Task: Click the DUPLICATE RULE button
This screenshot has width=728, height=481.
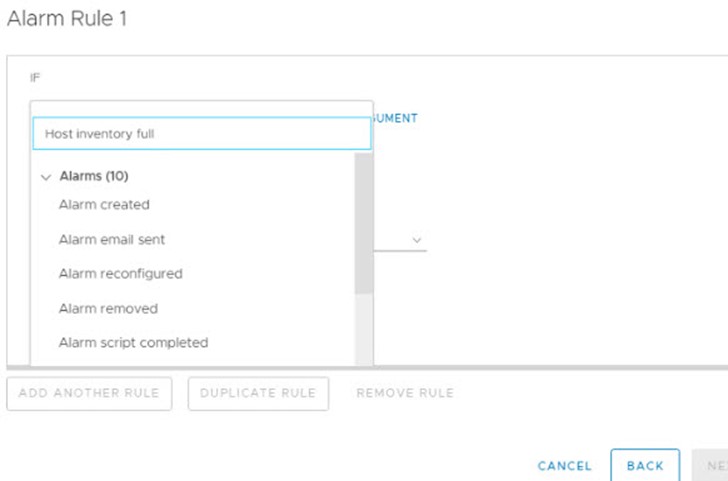Action: coord(258,393)
